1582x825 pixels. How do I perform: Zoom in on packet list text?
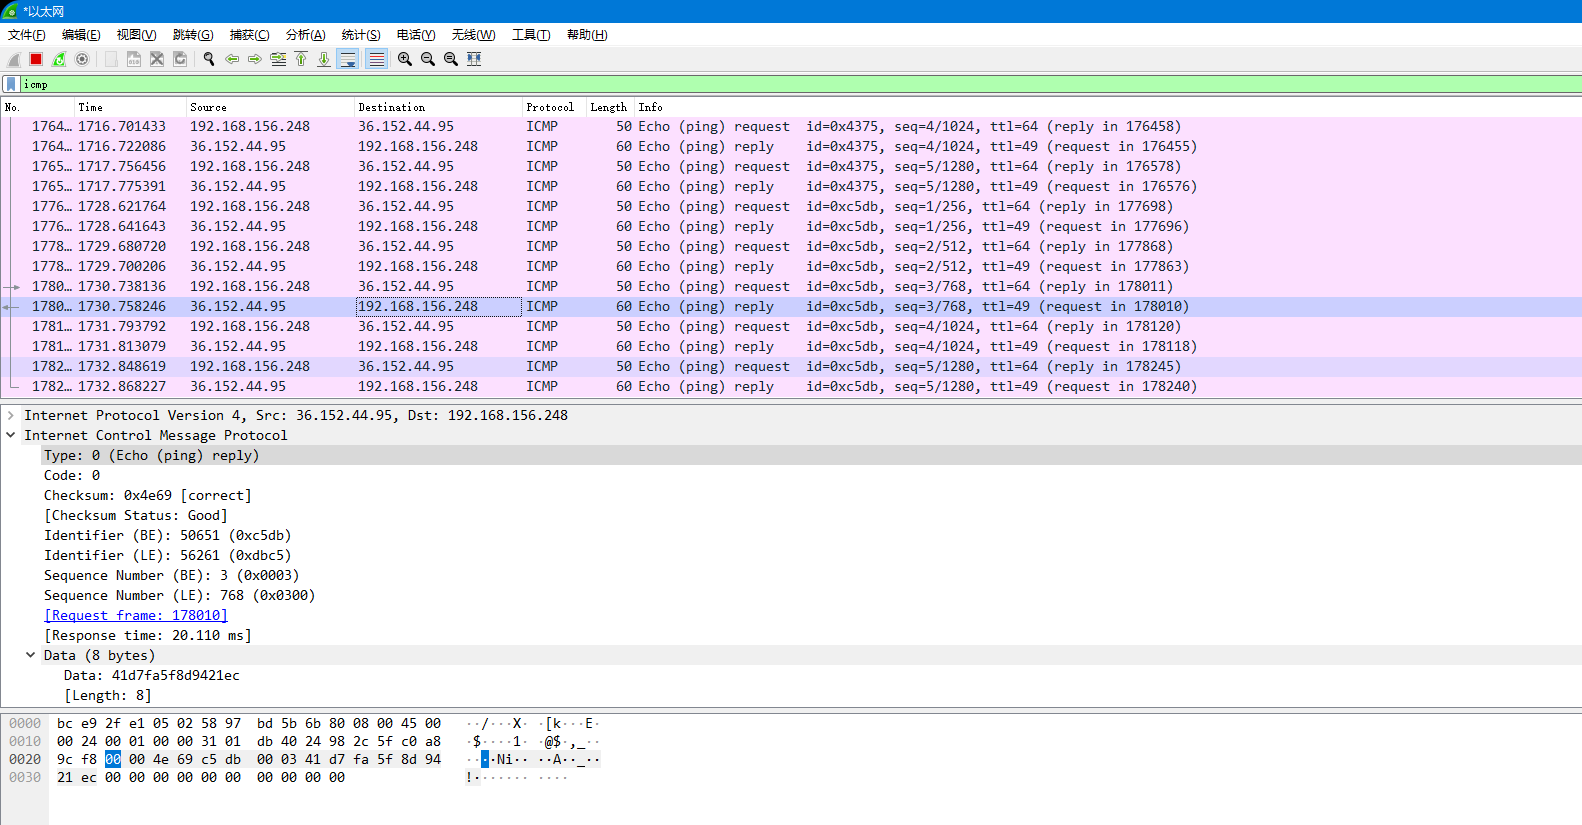pos(405,59)
